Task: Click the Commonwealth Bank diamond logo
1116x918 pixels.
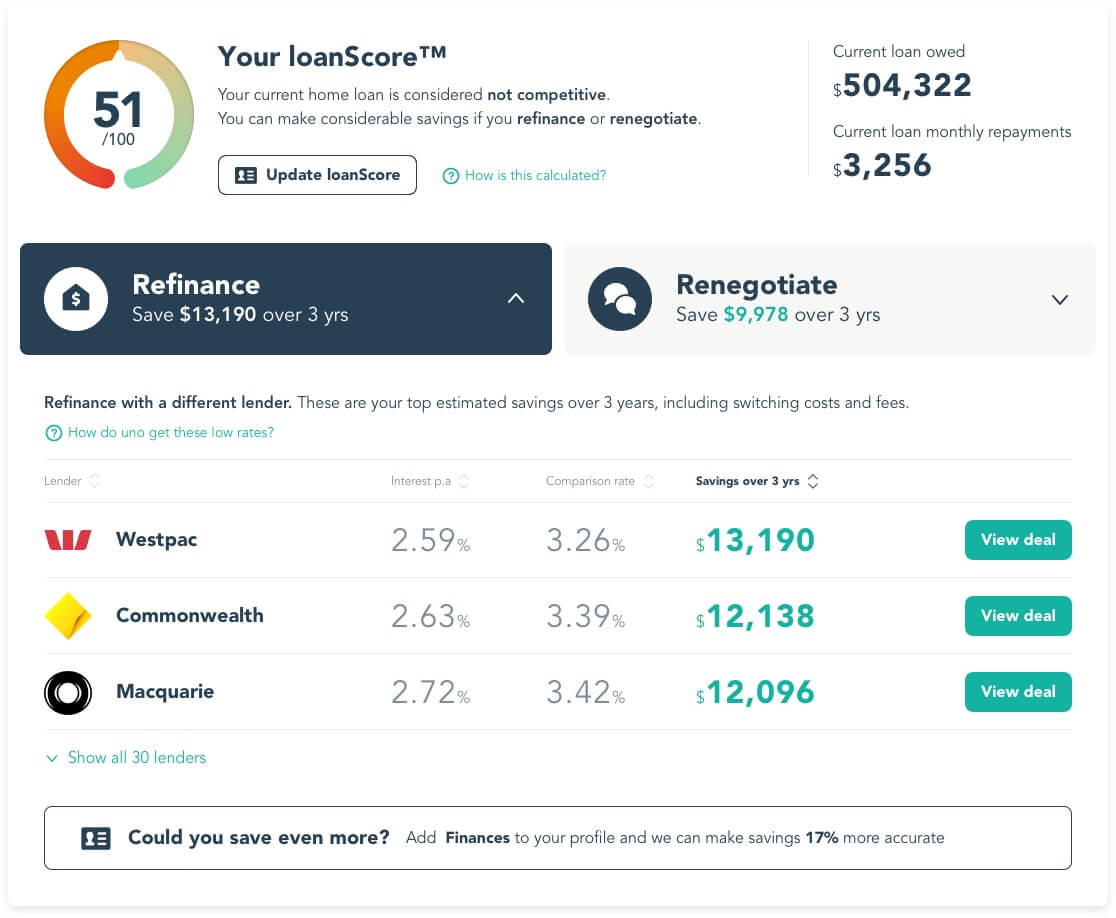Action: pos(68,616)
